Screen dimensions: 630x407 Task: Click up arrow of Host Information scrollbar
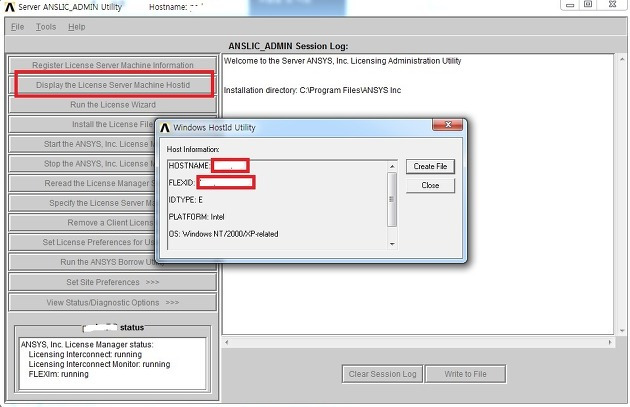pyautogui.click(x=392, y=166)
